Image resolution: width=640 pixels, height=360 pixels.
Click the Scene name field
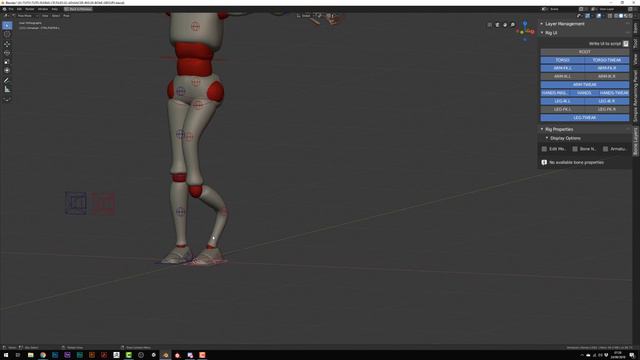(x=561, y=9)
